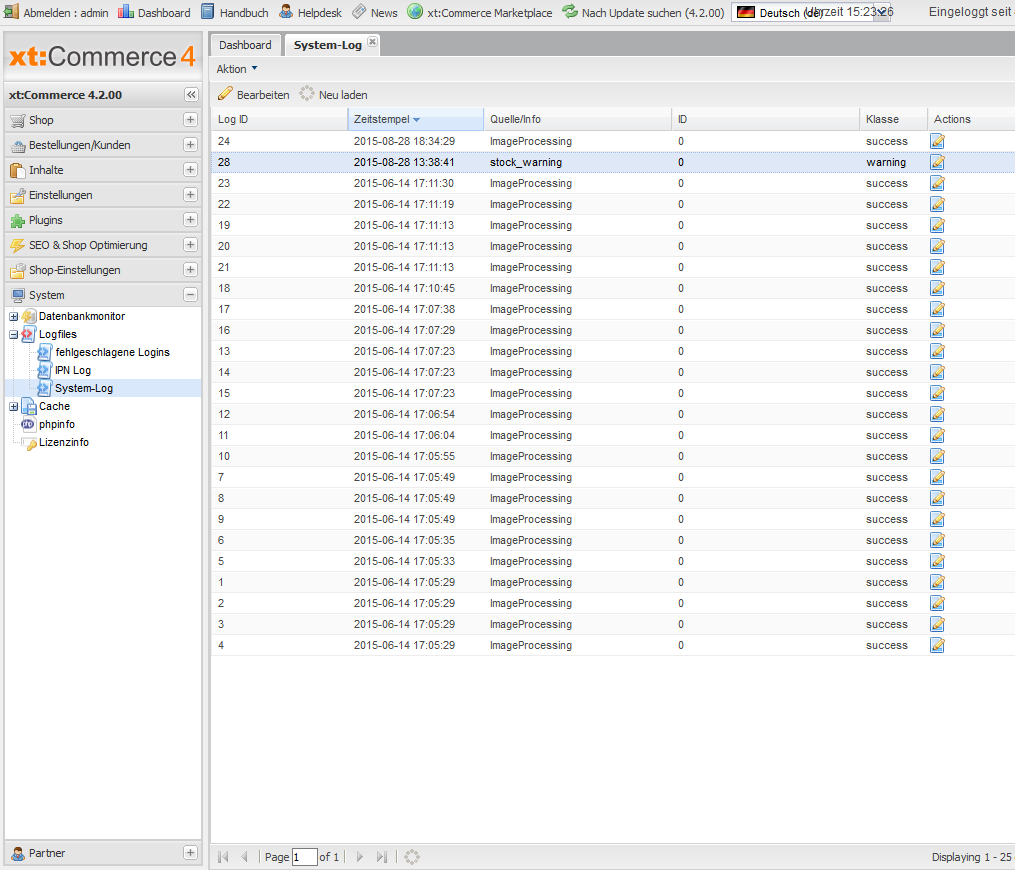Open the Deutsch language selector
Screen dimensions: 1015x870
click(x=812, y=12)
